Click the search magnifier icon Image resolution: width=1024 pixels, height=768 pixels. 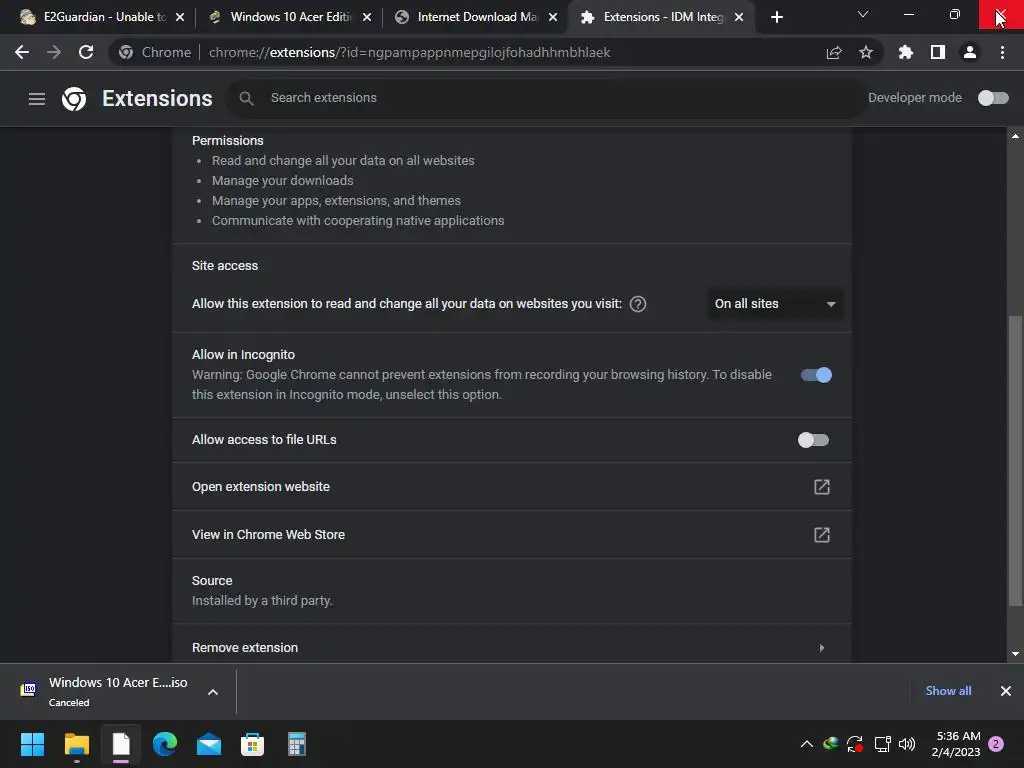coord(246,98)
